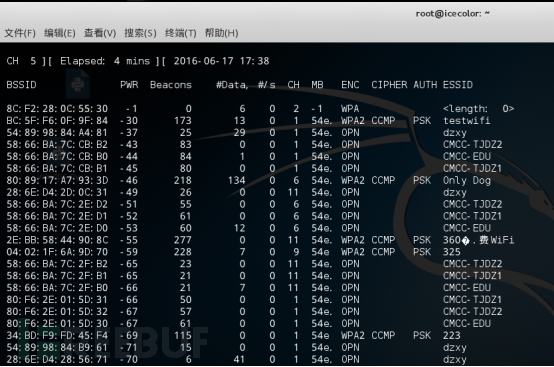554x367 pixels.
Task: Select BSSID 58:66:BA:7C:CB:B1
Action: pos(57,168)
